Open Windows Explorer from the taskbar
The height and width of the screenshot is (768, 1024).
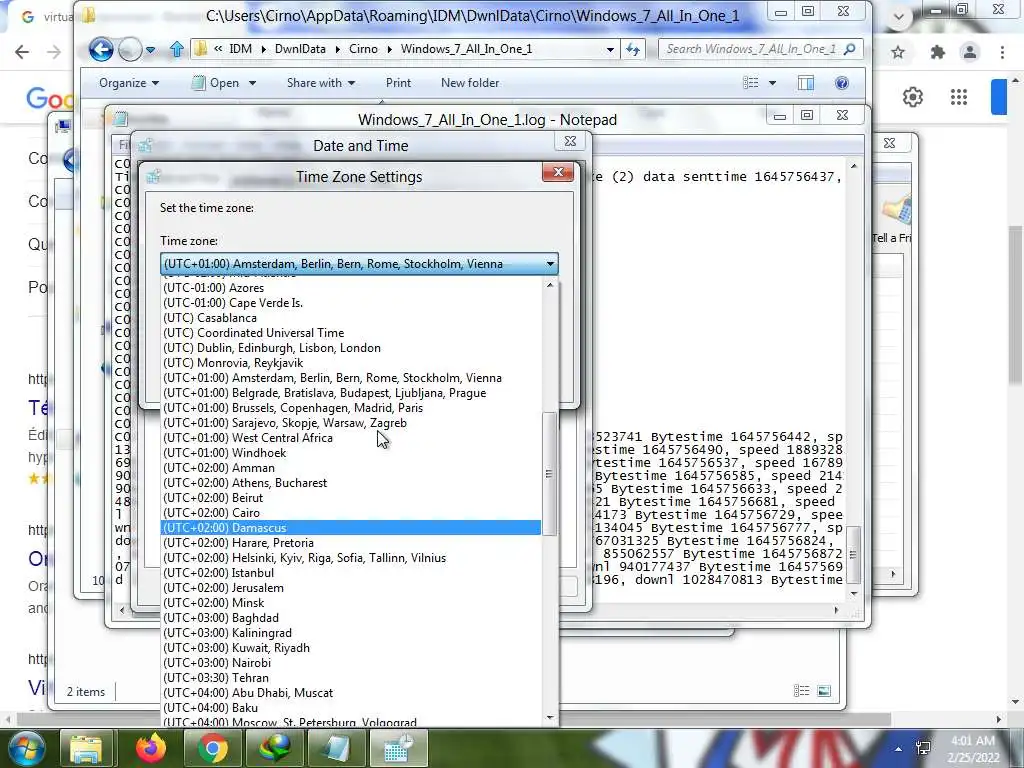86,748
